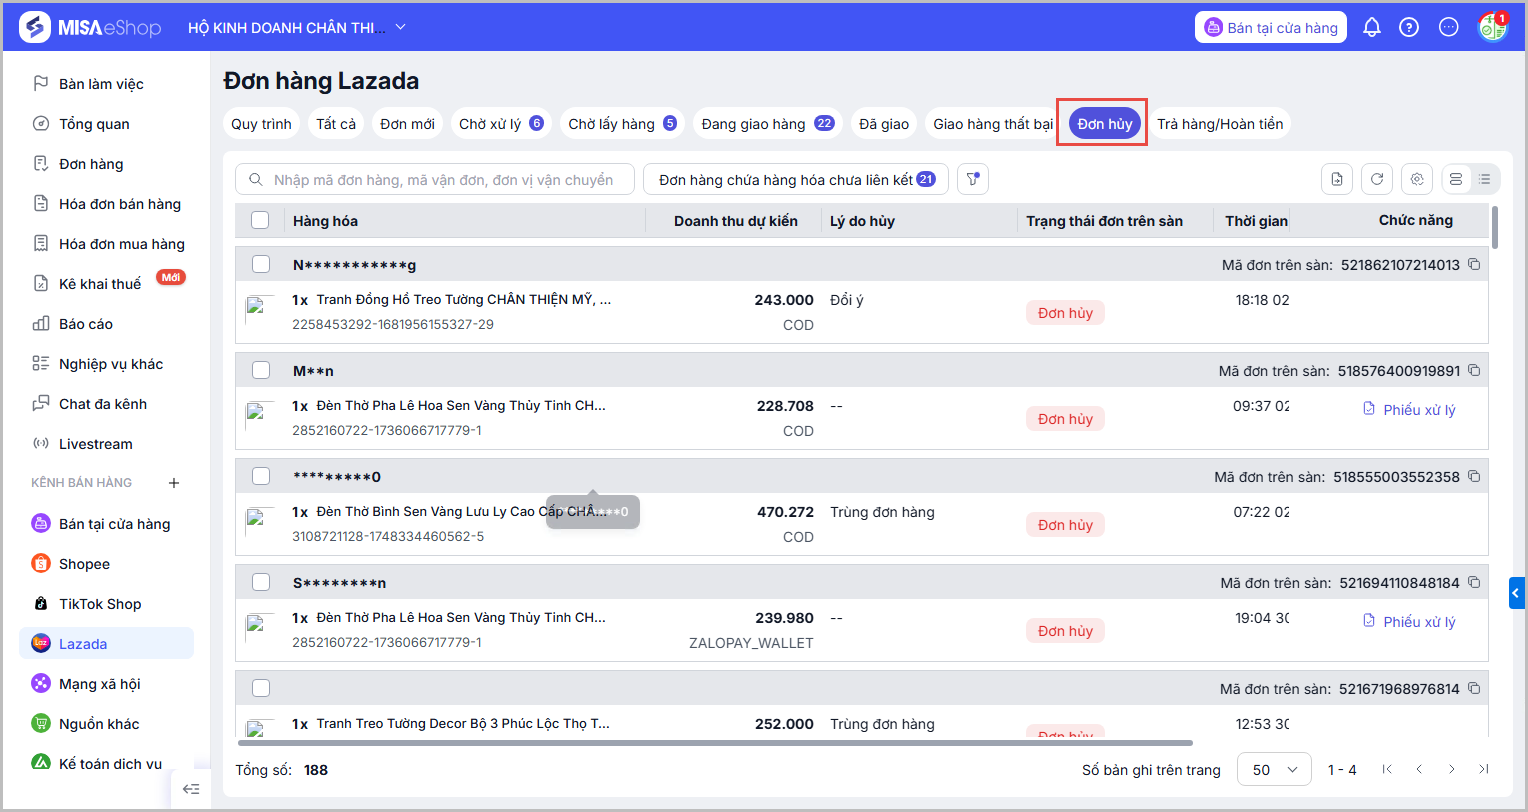Screen dimensions: 1528x812
Task: Open the Chờ lấy hàng tab
Action: tap(622, 124)
